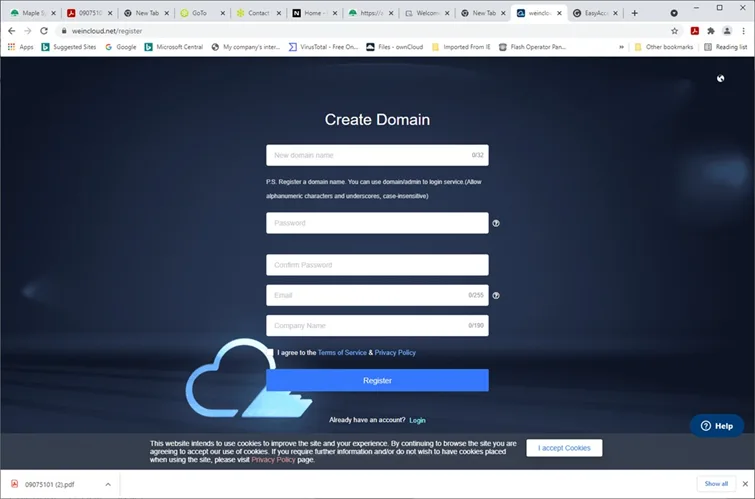Open Privacy Policy link in cookie banner
This screenshot has width=755, height=499.
(273, 460)
